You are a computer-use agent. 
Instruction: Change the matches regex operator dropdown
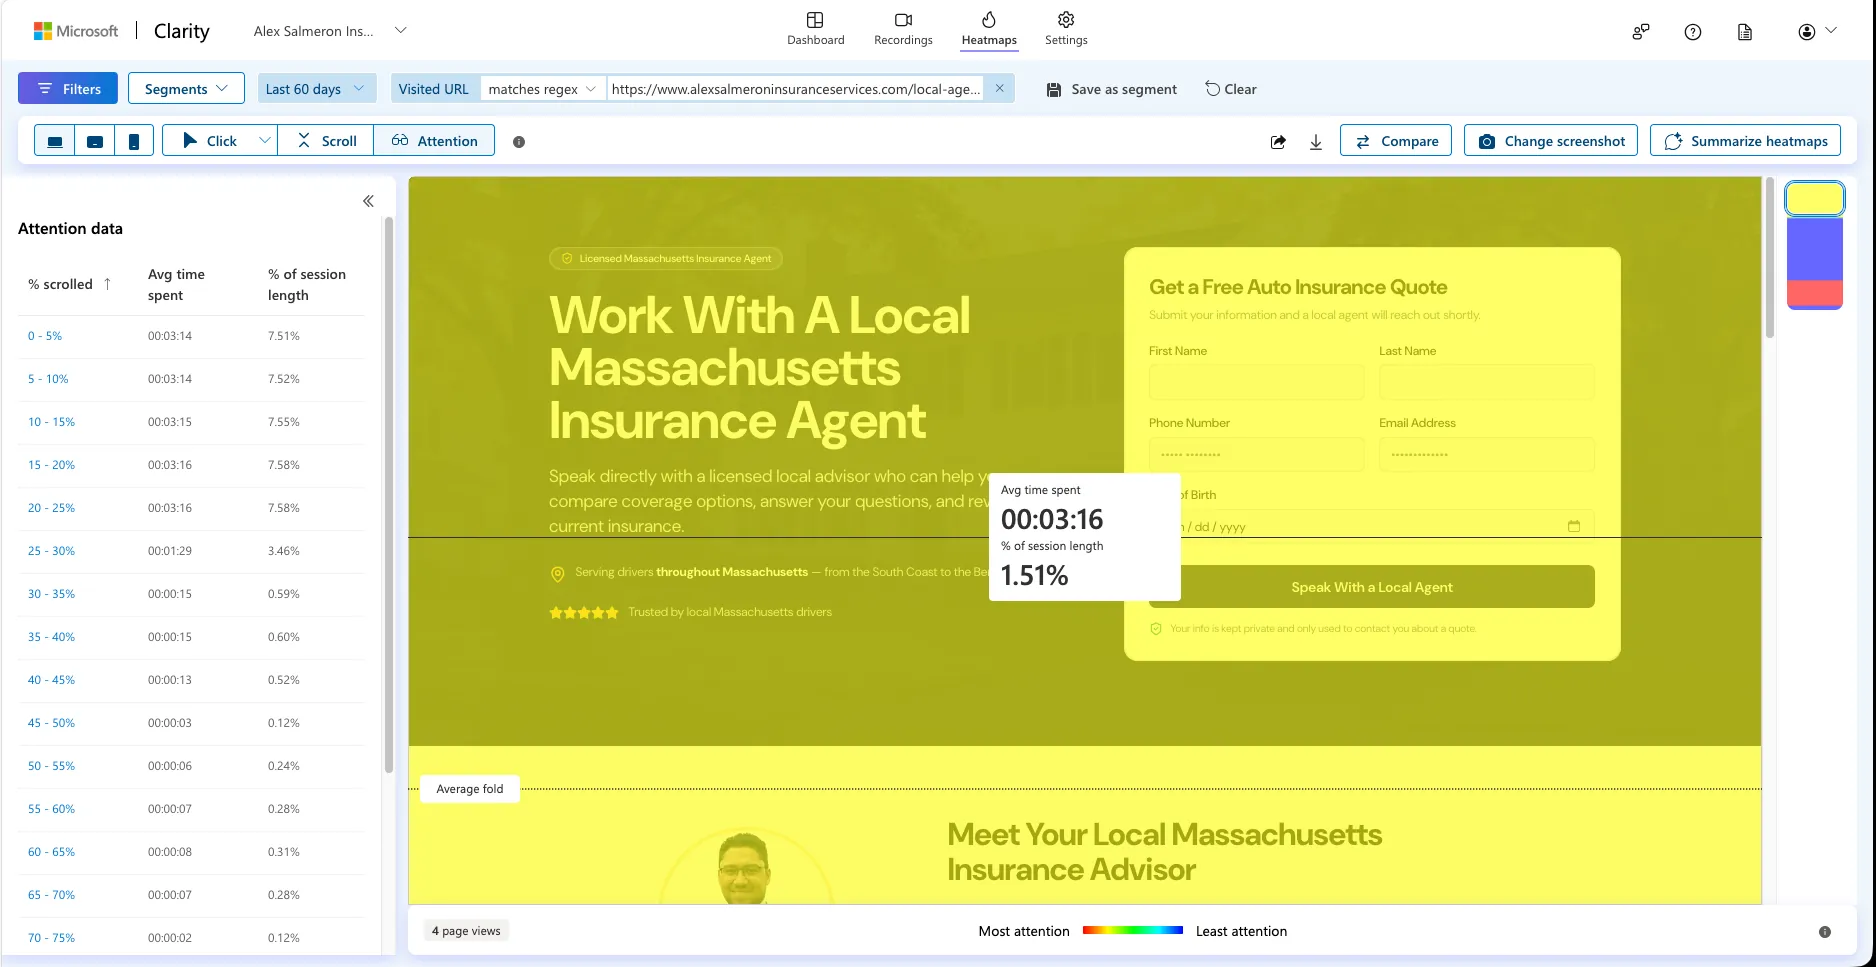pyautogui.click(x=543, y=89)
